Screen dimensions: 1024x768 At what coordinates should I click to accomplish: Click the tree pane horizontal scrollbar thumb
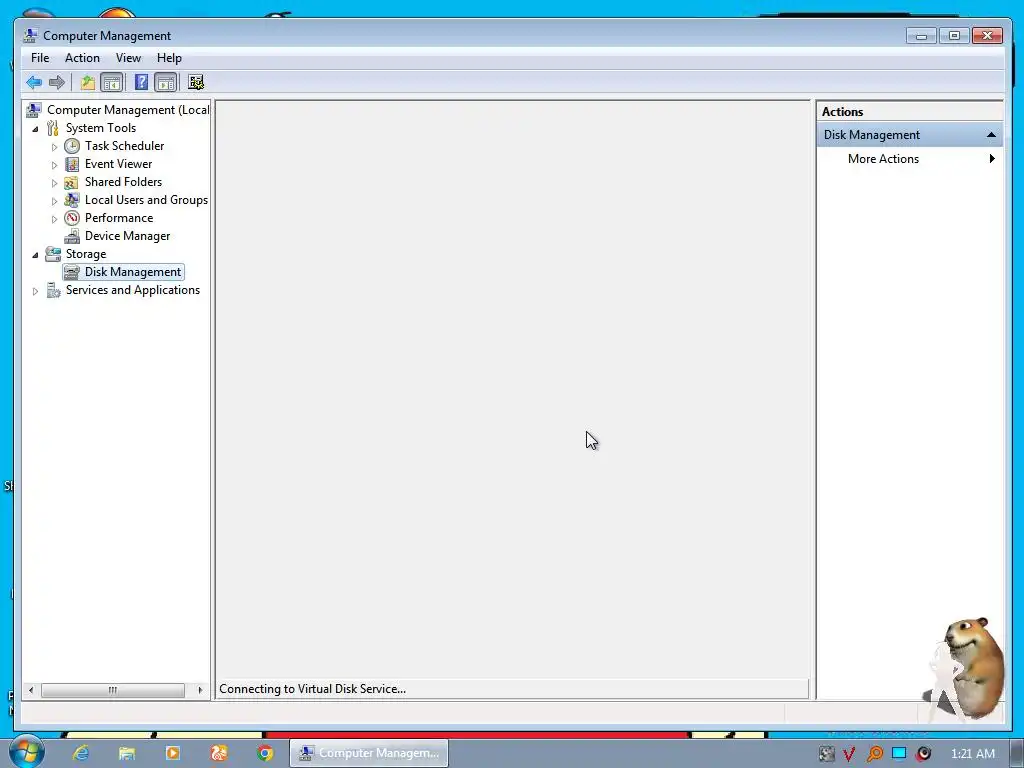pos(113,690)
